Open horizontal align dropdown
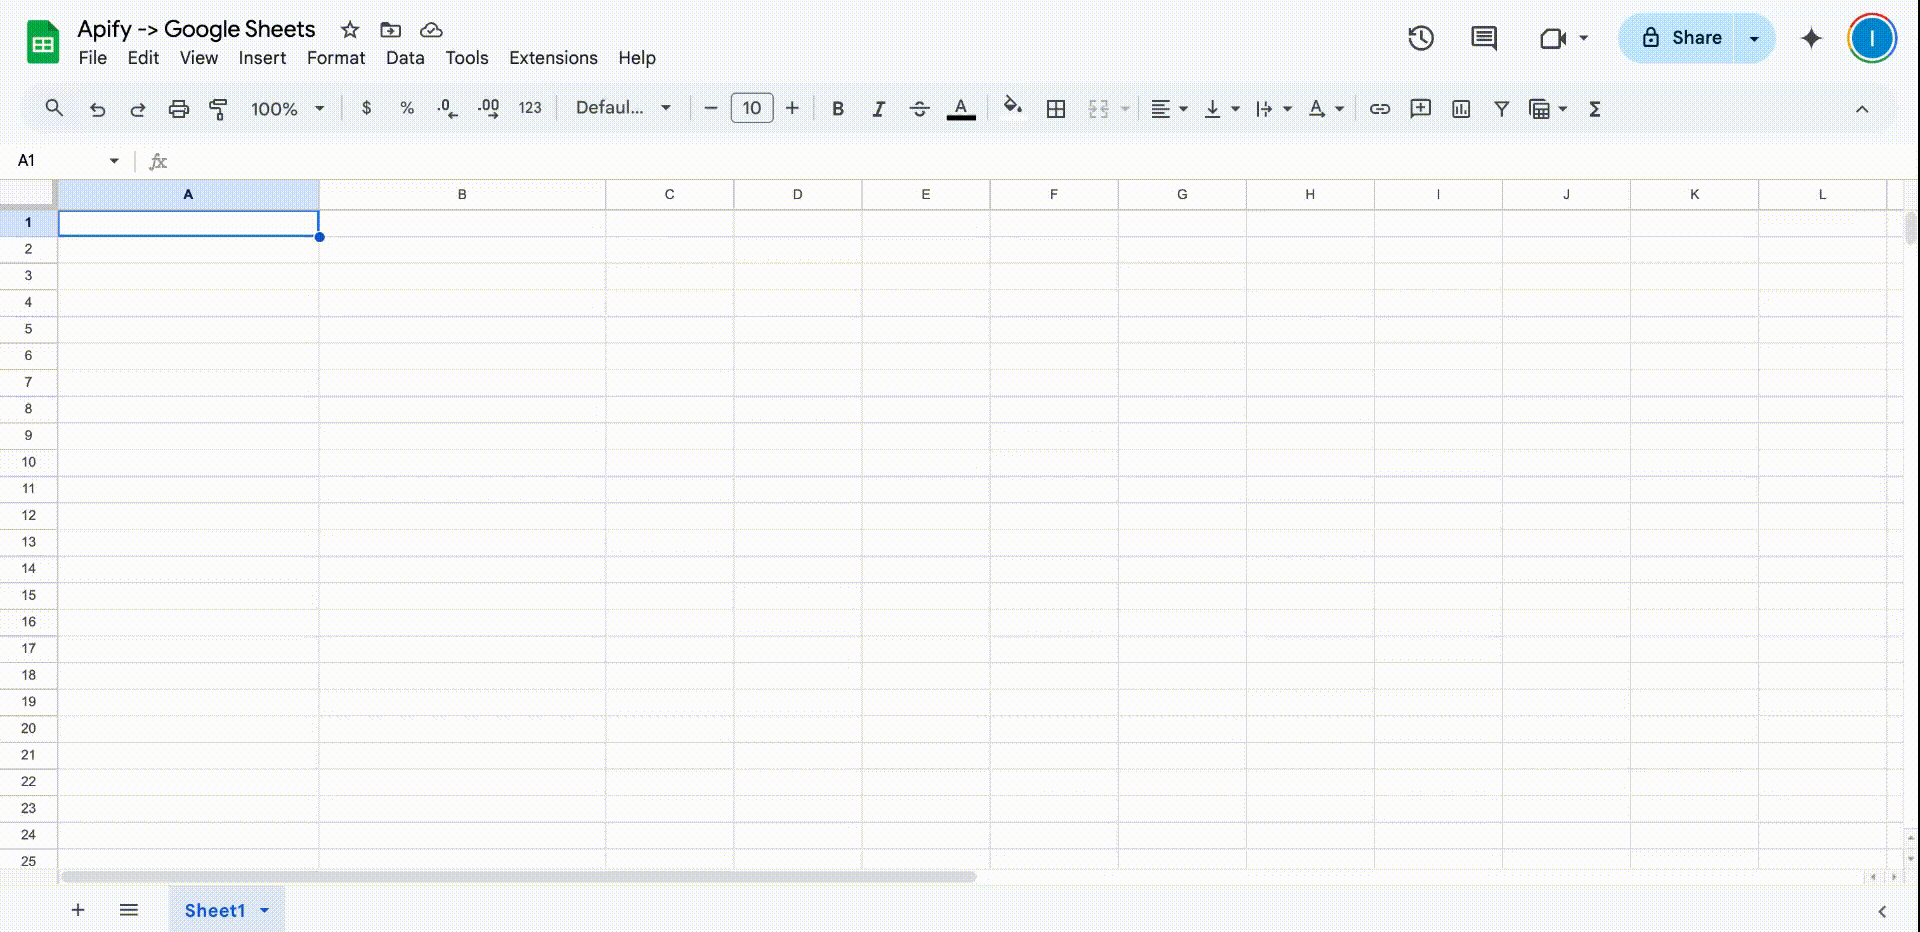 [1169, 109]
